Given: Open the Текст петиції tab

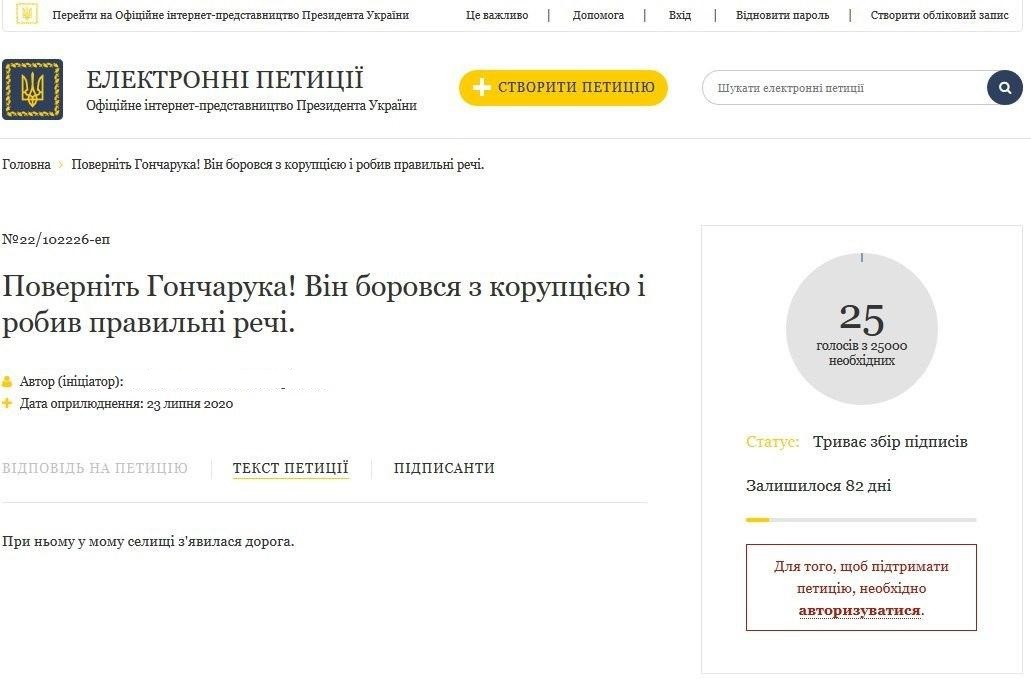Looking at the screenshot, I should [291, 468].
